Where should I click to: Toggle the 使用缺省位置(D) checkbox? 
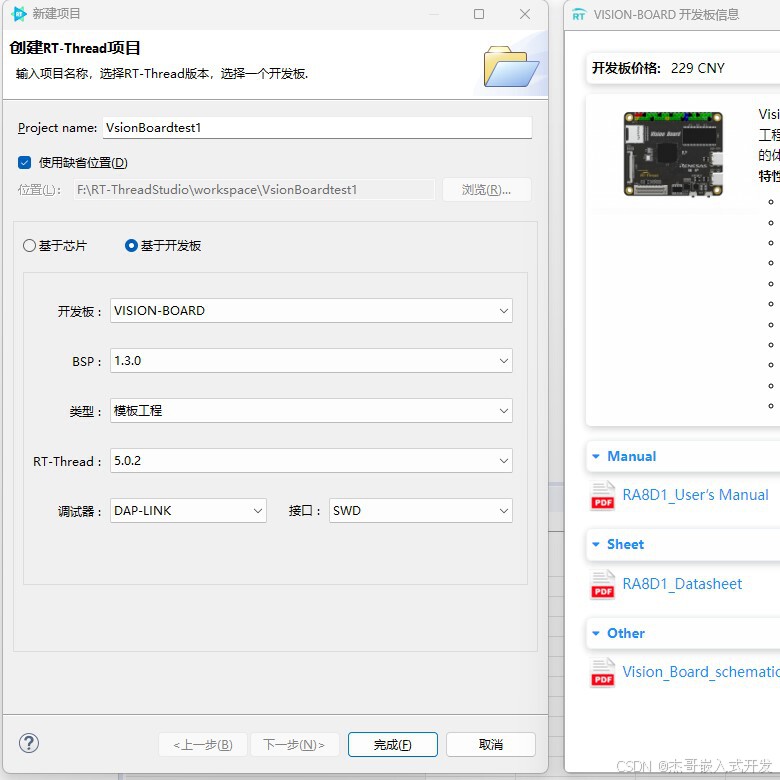[x=24, y=162]
